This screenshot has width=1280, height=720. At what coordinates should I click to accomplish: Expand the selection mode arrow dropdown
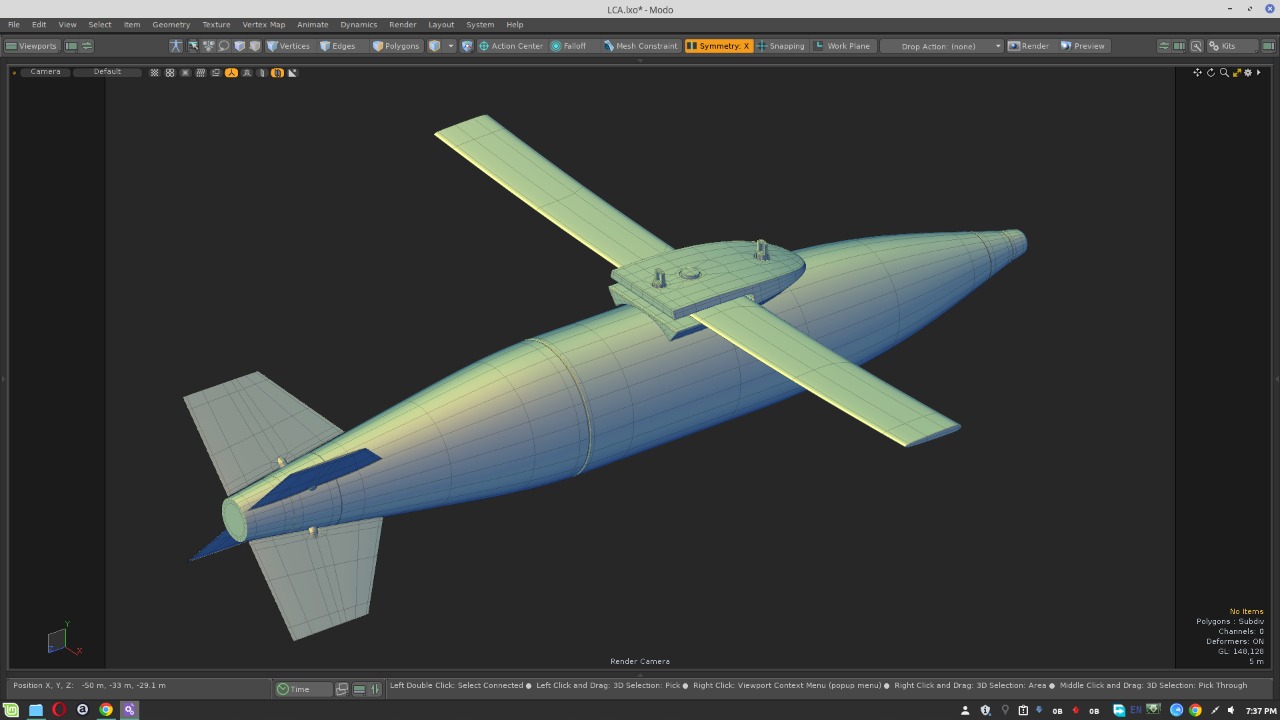point(451,46)
